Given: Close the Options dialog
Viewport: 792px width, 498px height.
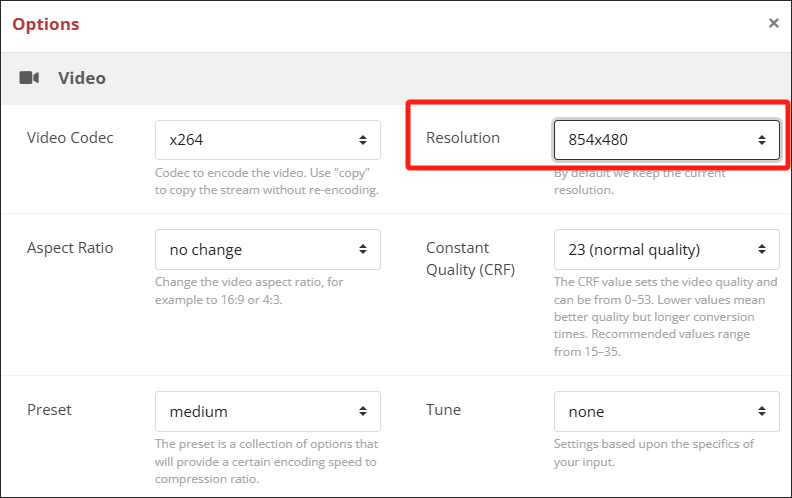Looking at the screenshot, I should (773, 23).
